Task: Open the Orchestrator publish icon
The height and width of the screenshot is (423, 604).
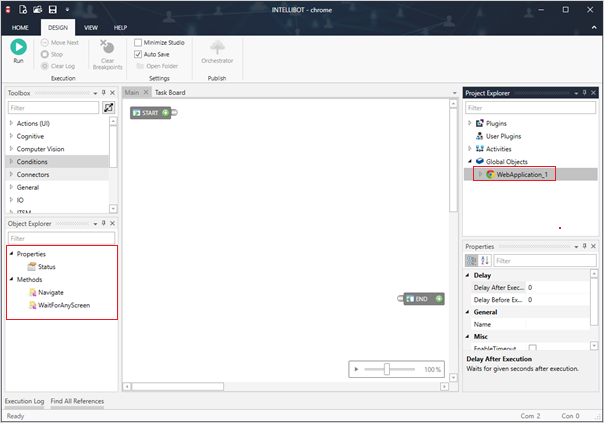Action: [x=217, y=47]
